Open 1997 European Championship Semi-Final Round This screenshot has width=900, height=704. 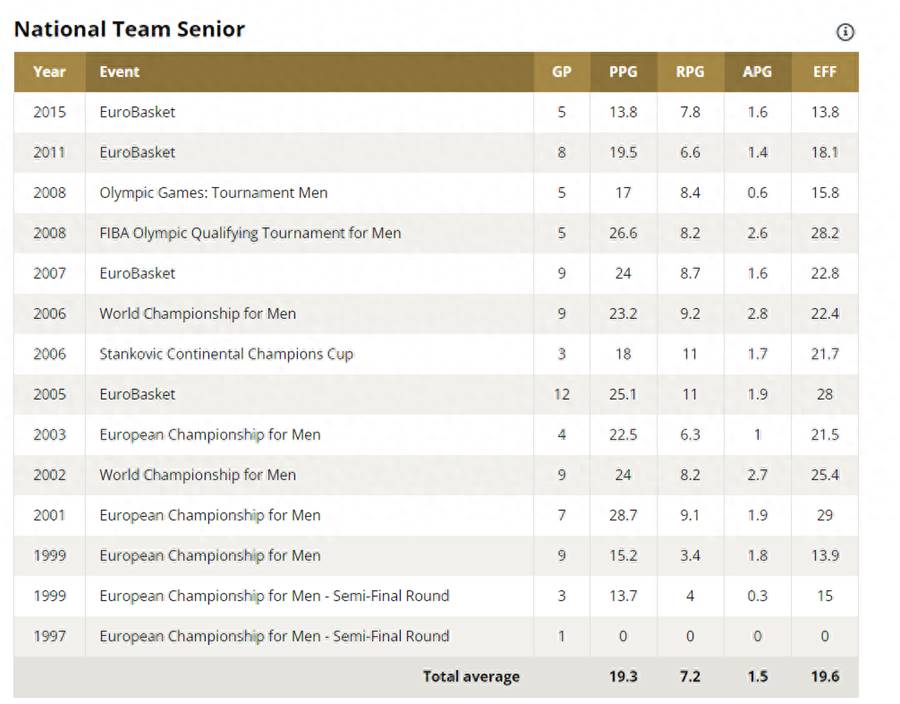[274, 636]
